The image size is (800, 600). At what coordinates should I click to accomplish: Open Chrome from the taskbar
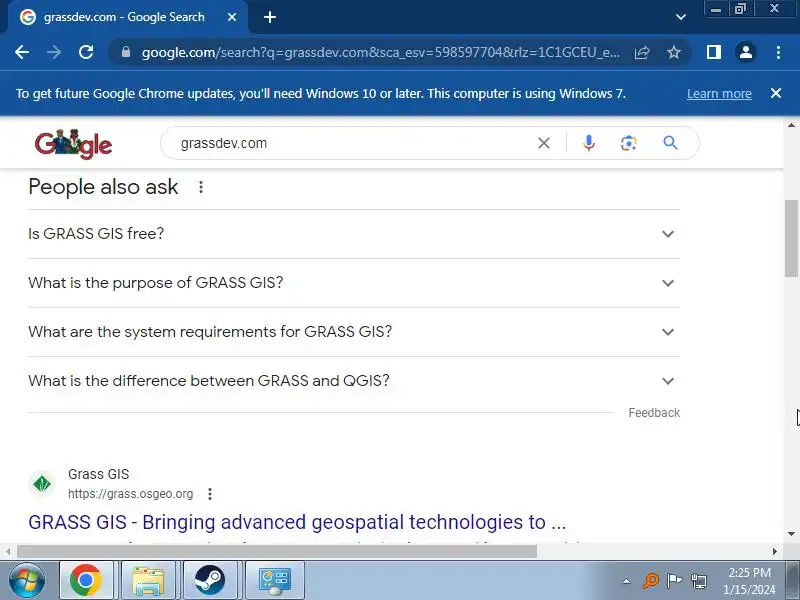click(x=86, y=580)
